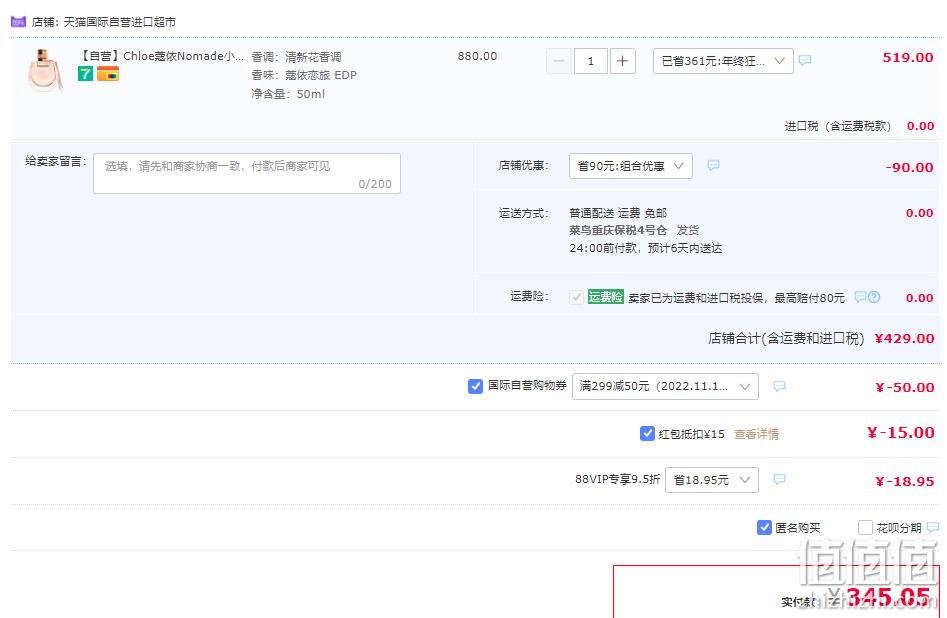
Task: Uncheck the 红包抵扣¥15 checkbox
Action: (647, 433)
